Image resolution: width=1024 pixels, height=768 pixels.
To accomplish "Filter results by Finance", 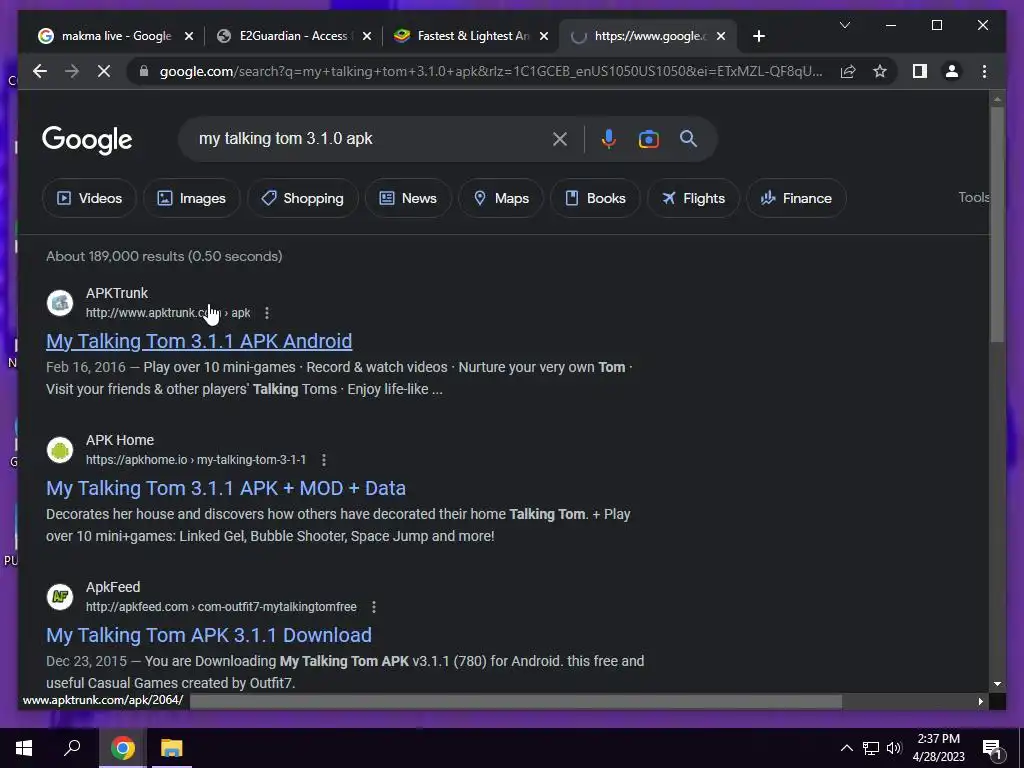I will pos(796,198).
